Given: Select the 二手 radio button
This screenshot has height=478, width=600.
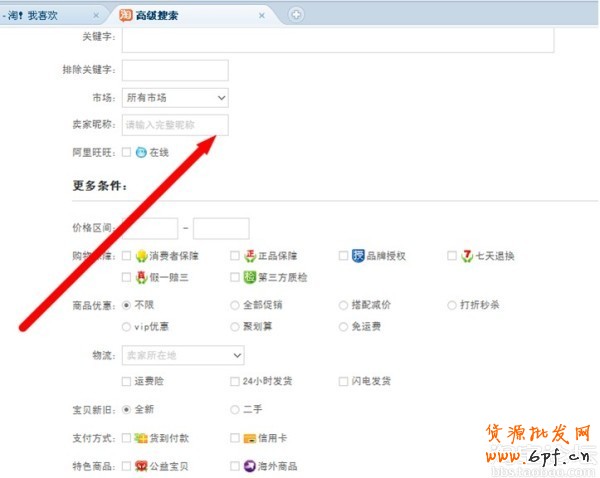Looking at the screenshot, I should click(x=235, y=409).
